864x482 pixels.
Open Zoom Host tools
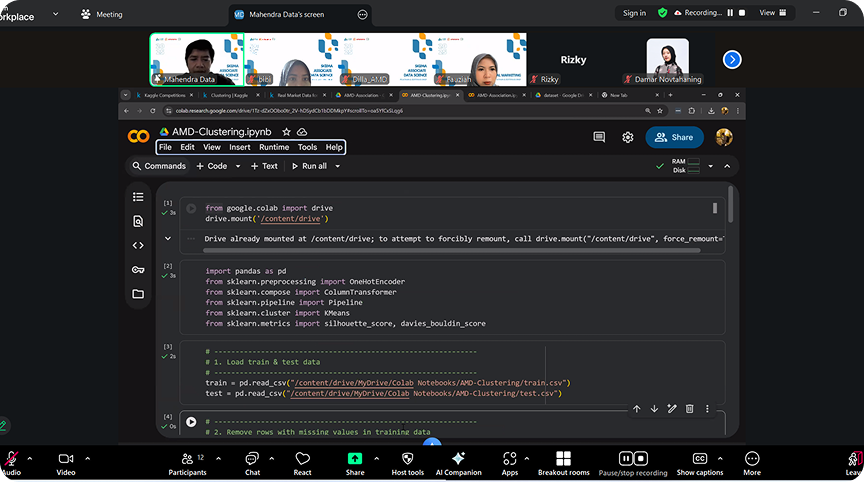point(408,464)
